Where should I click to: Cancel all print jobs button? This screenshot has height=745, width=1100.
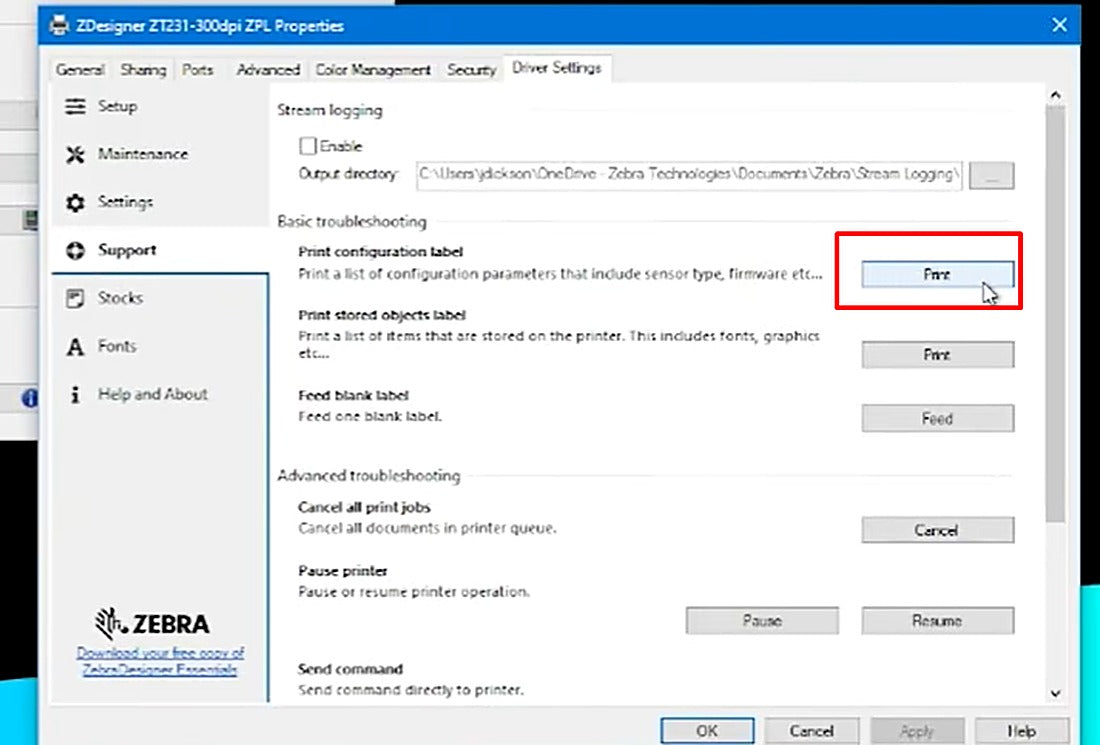(937, 530)
